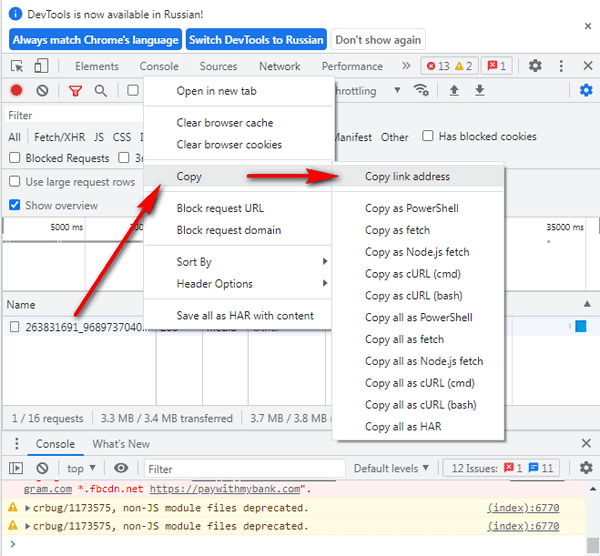Image resolution: width=600 pixels, height=556 pixels.
Task: Toggle the device toolbar icon
Action: coord(41,66)
